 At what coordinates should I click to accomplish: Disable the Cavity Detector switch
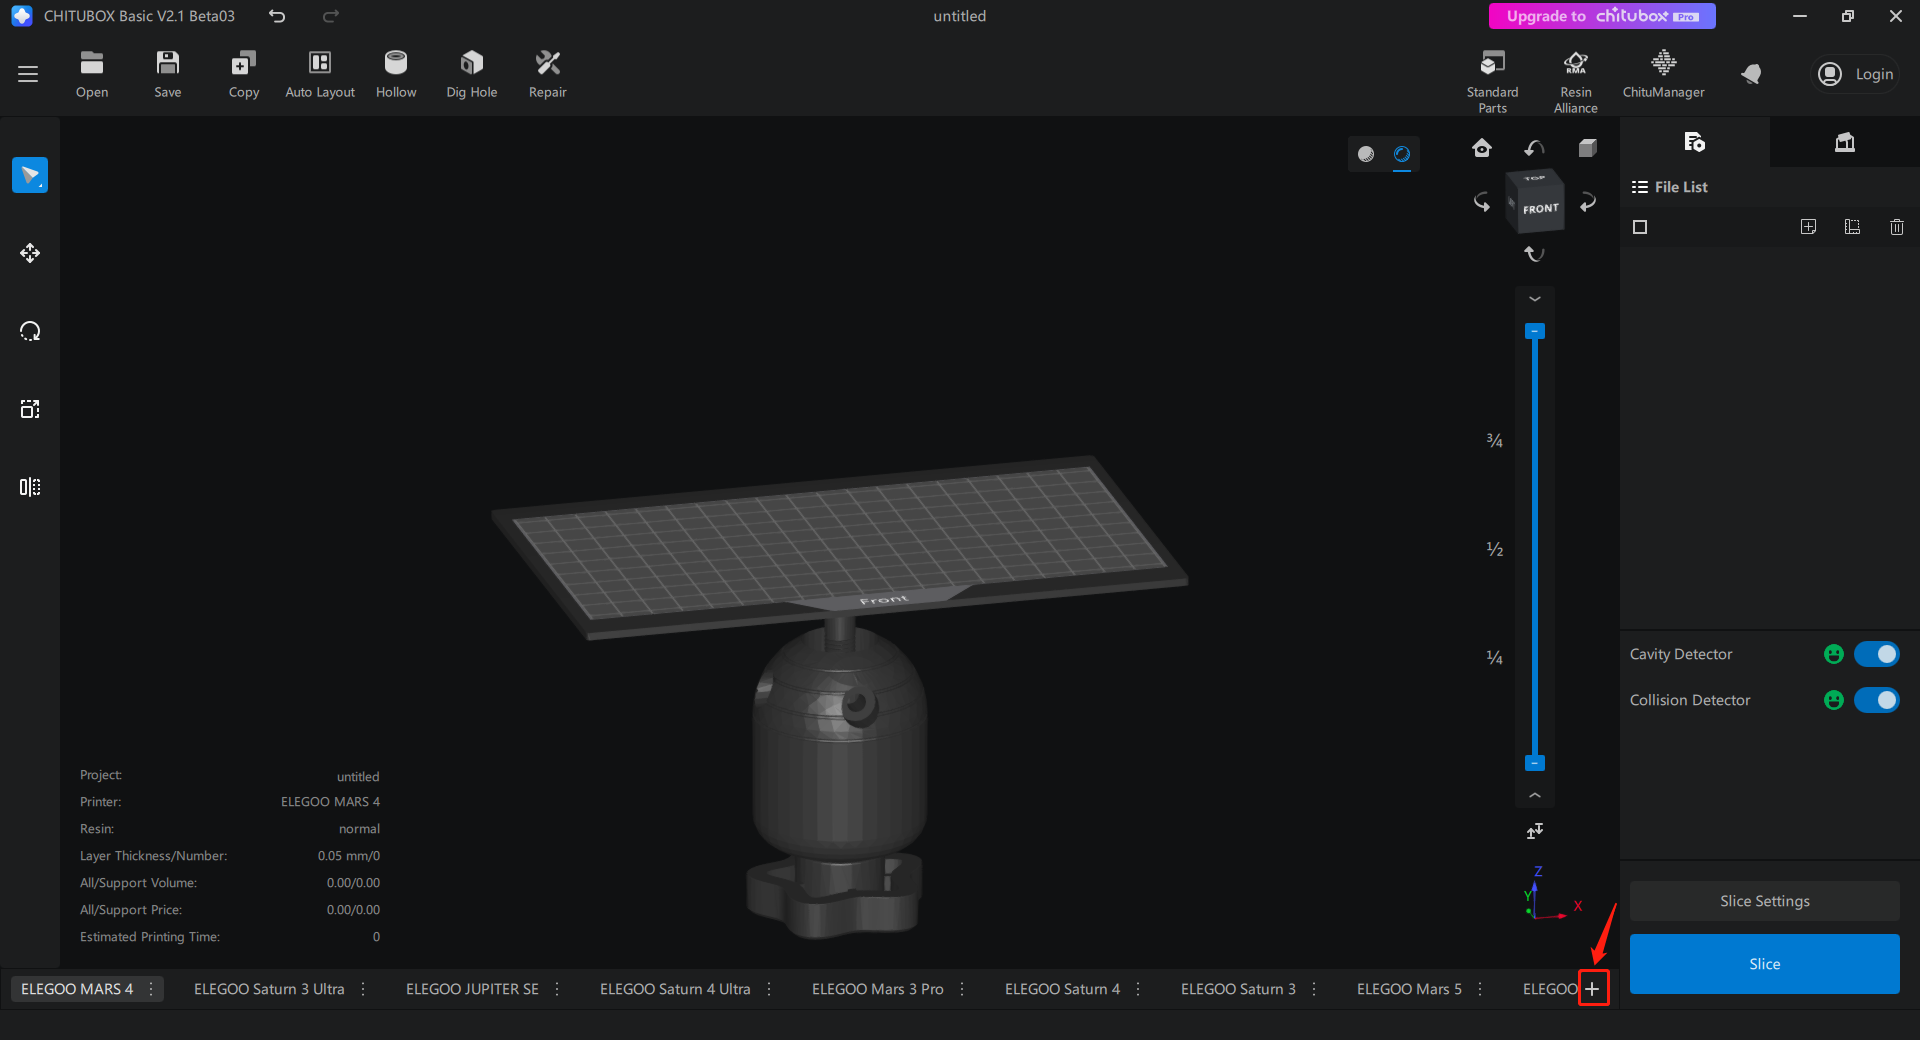(1876, 654)
